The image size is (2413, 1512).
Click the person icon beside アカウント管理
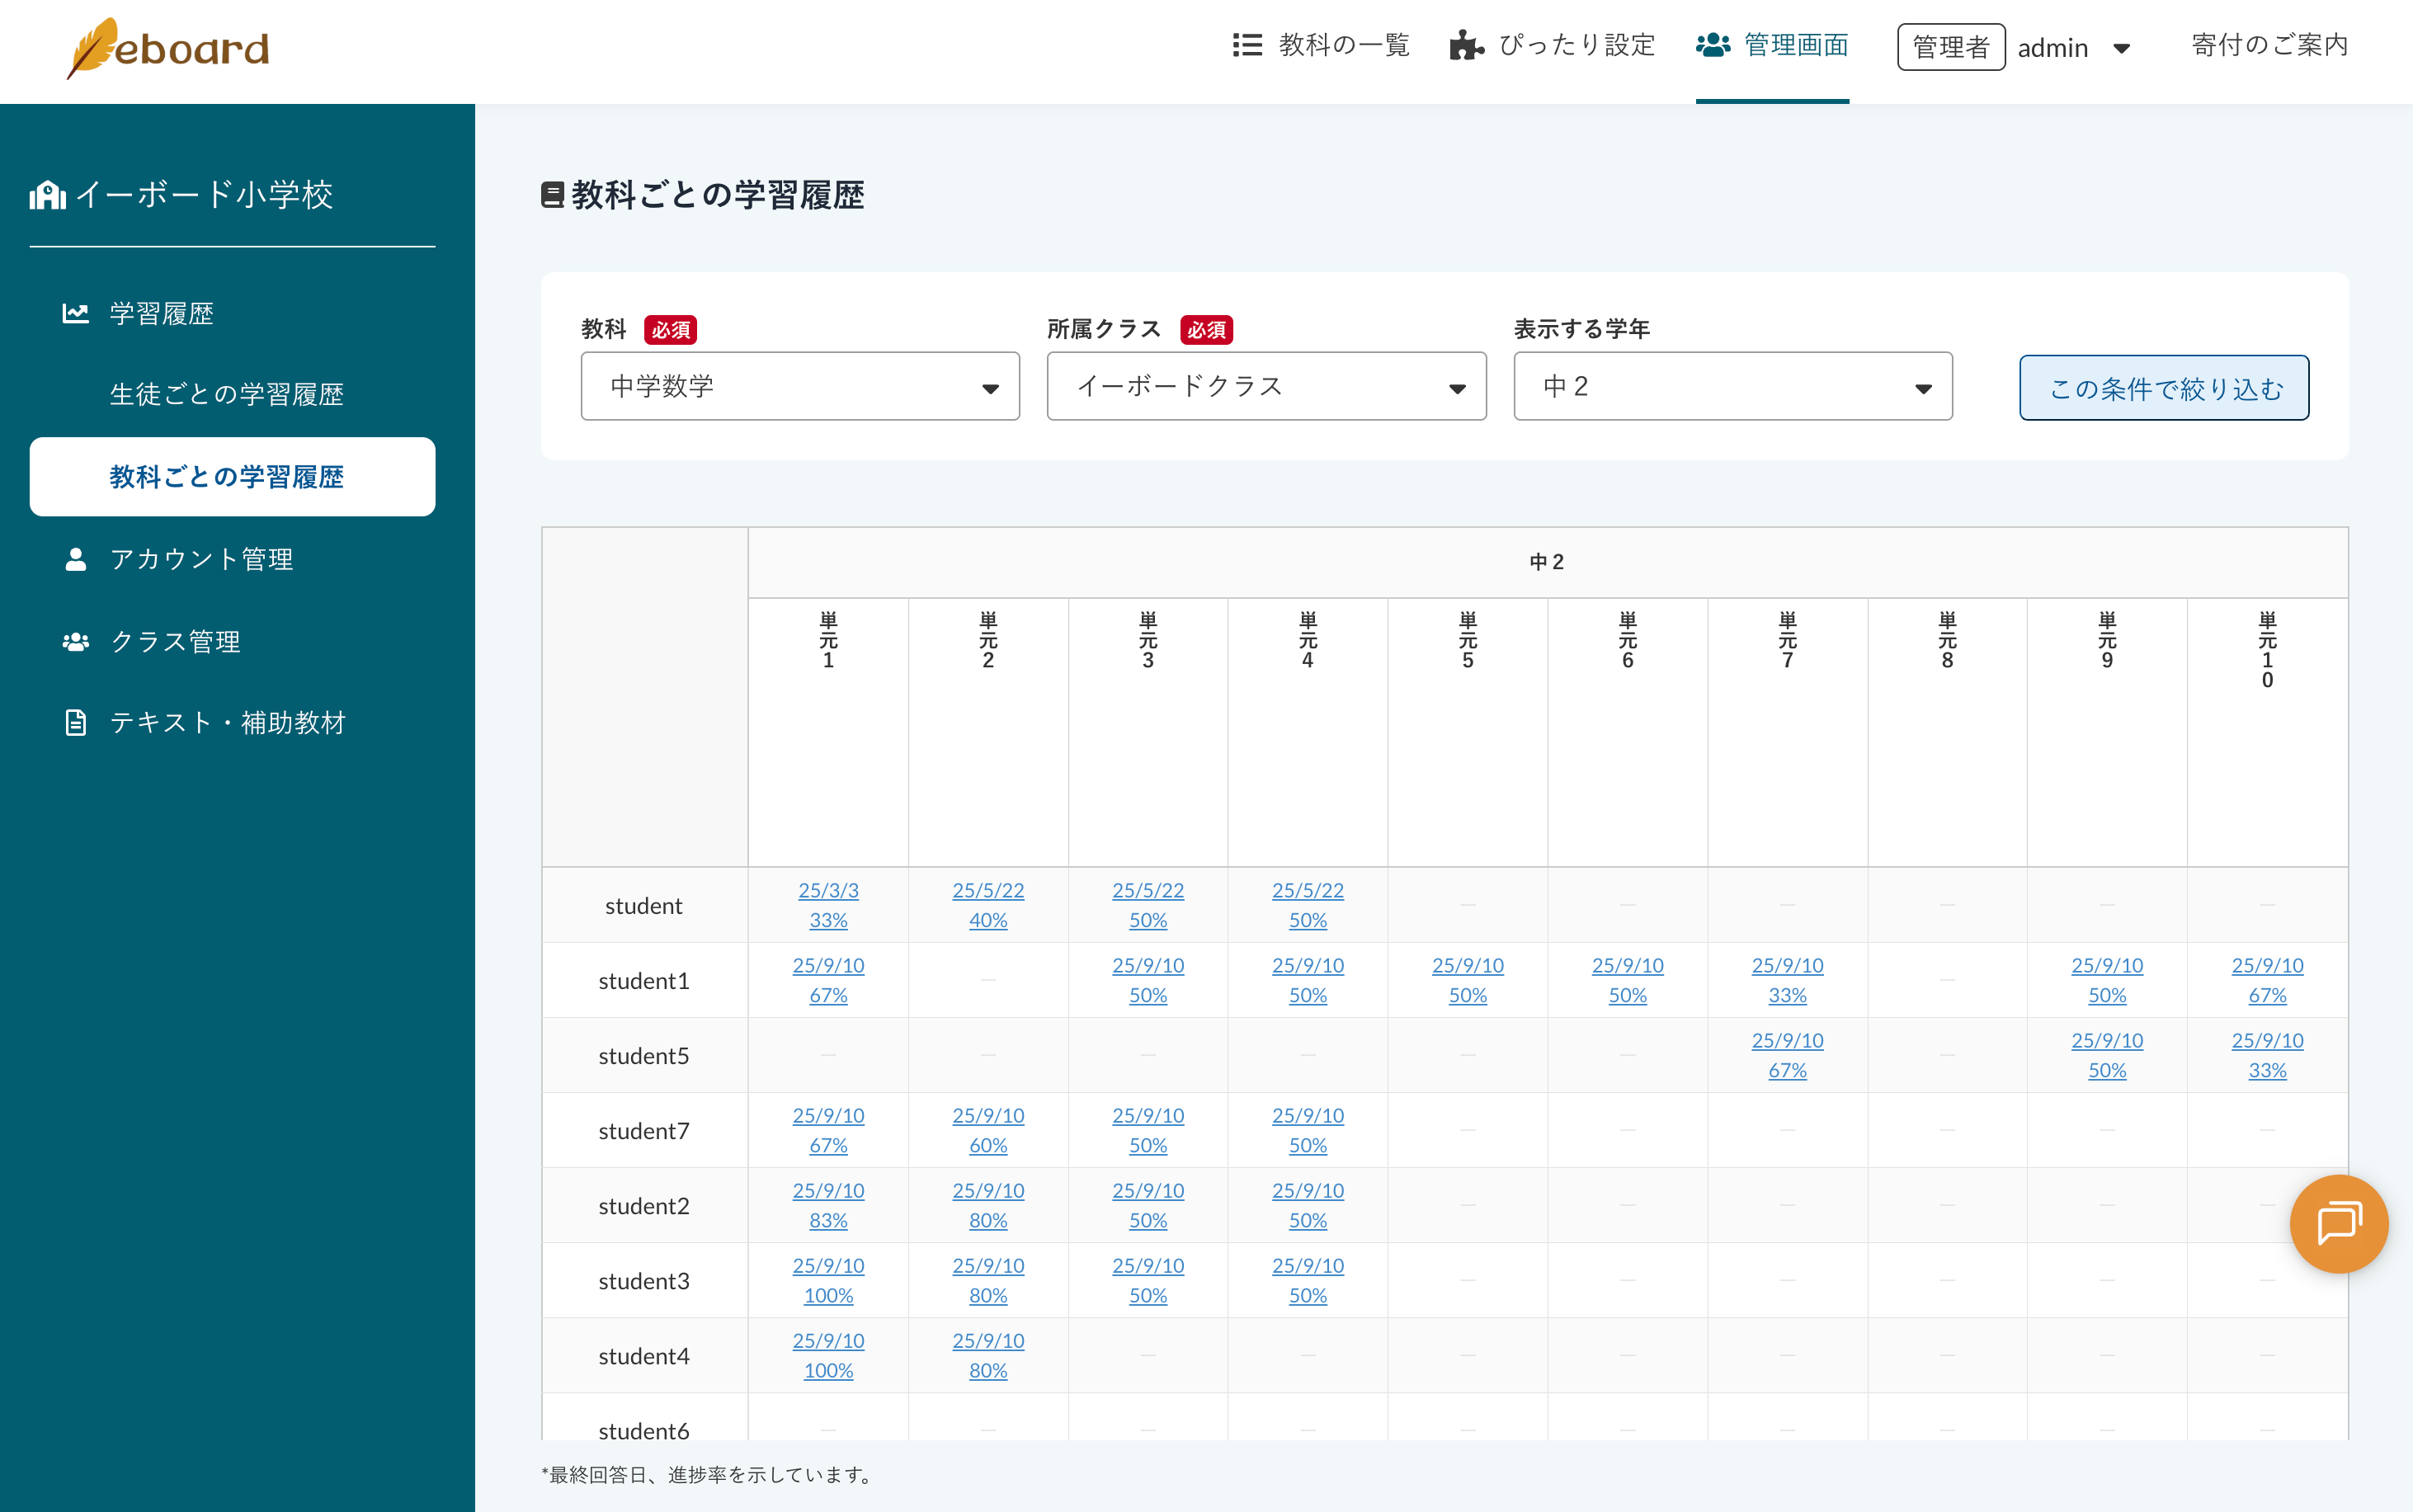76,559
